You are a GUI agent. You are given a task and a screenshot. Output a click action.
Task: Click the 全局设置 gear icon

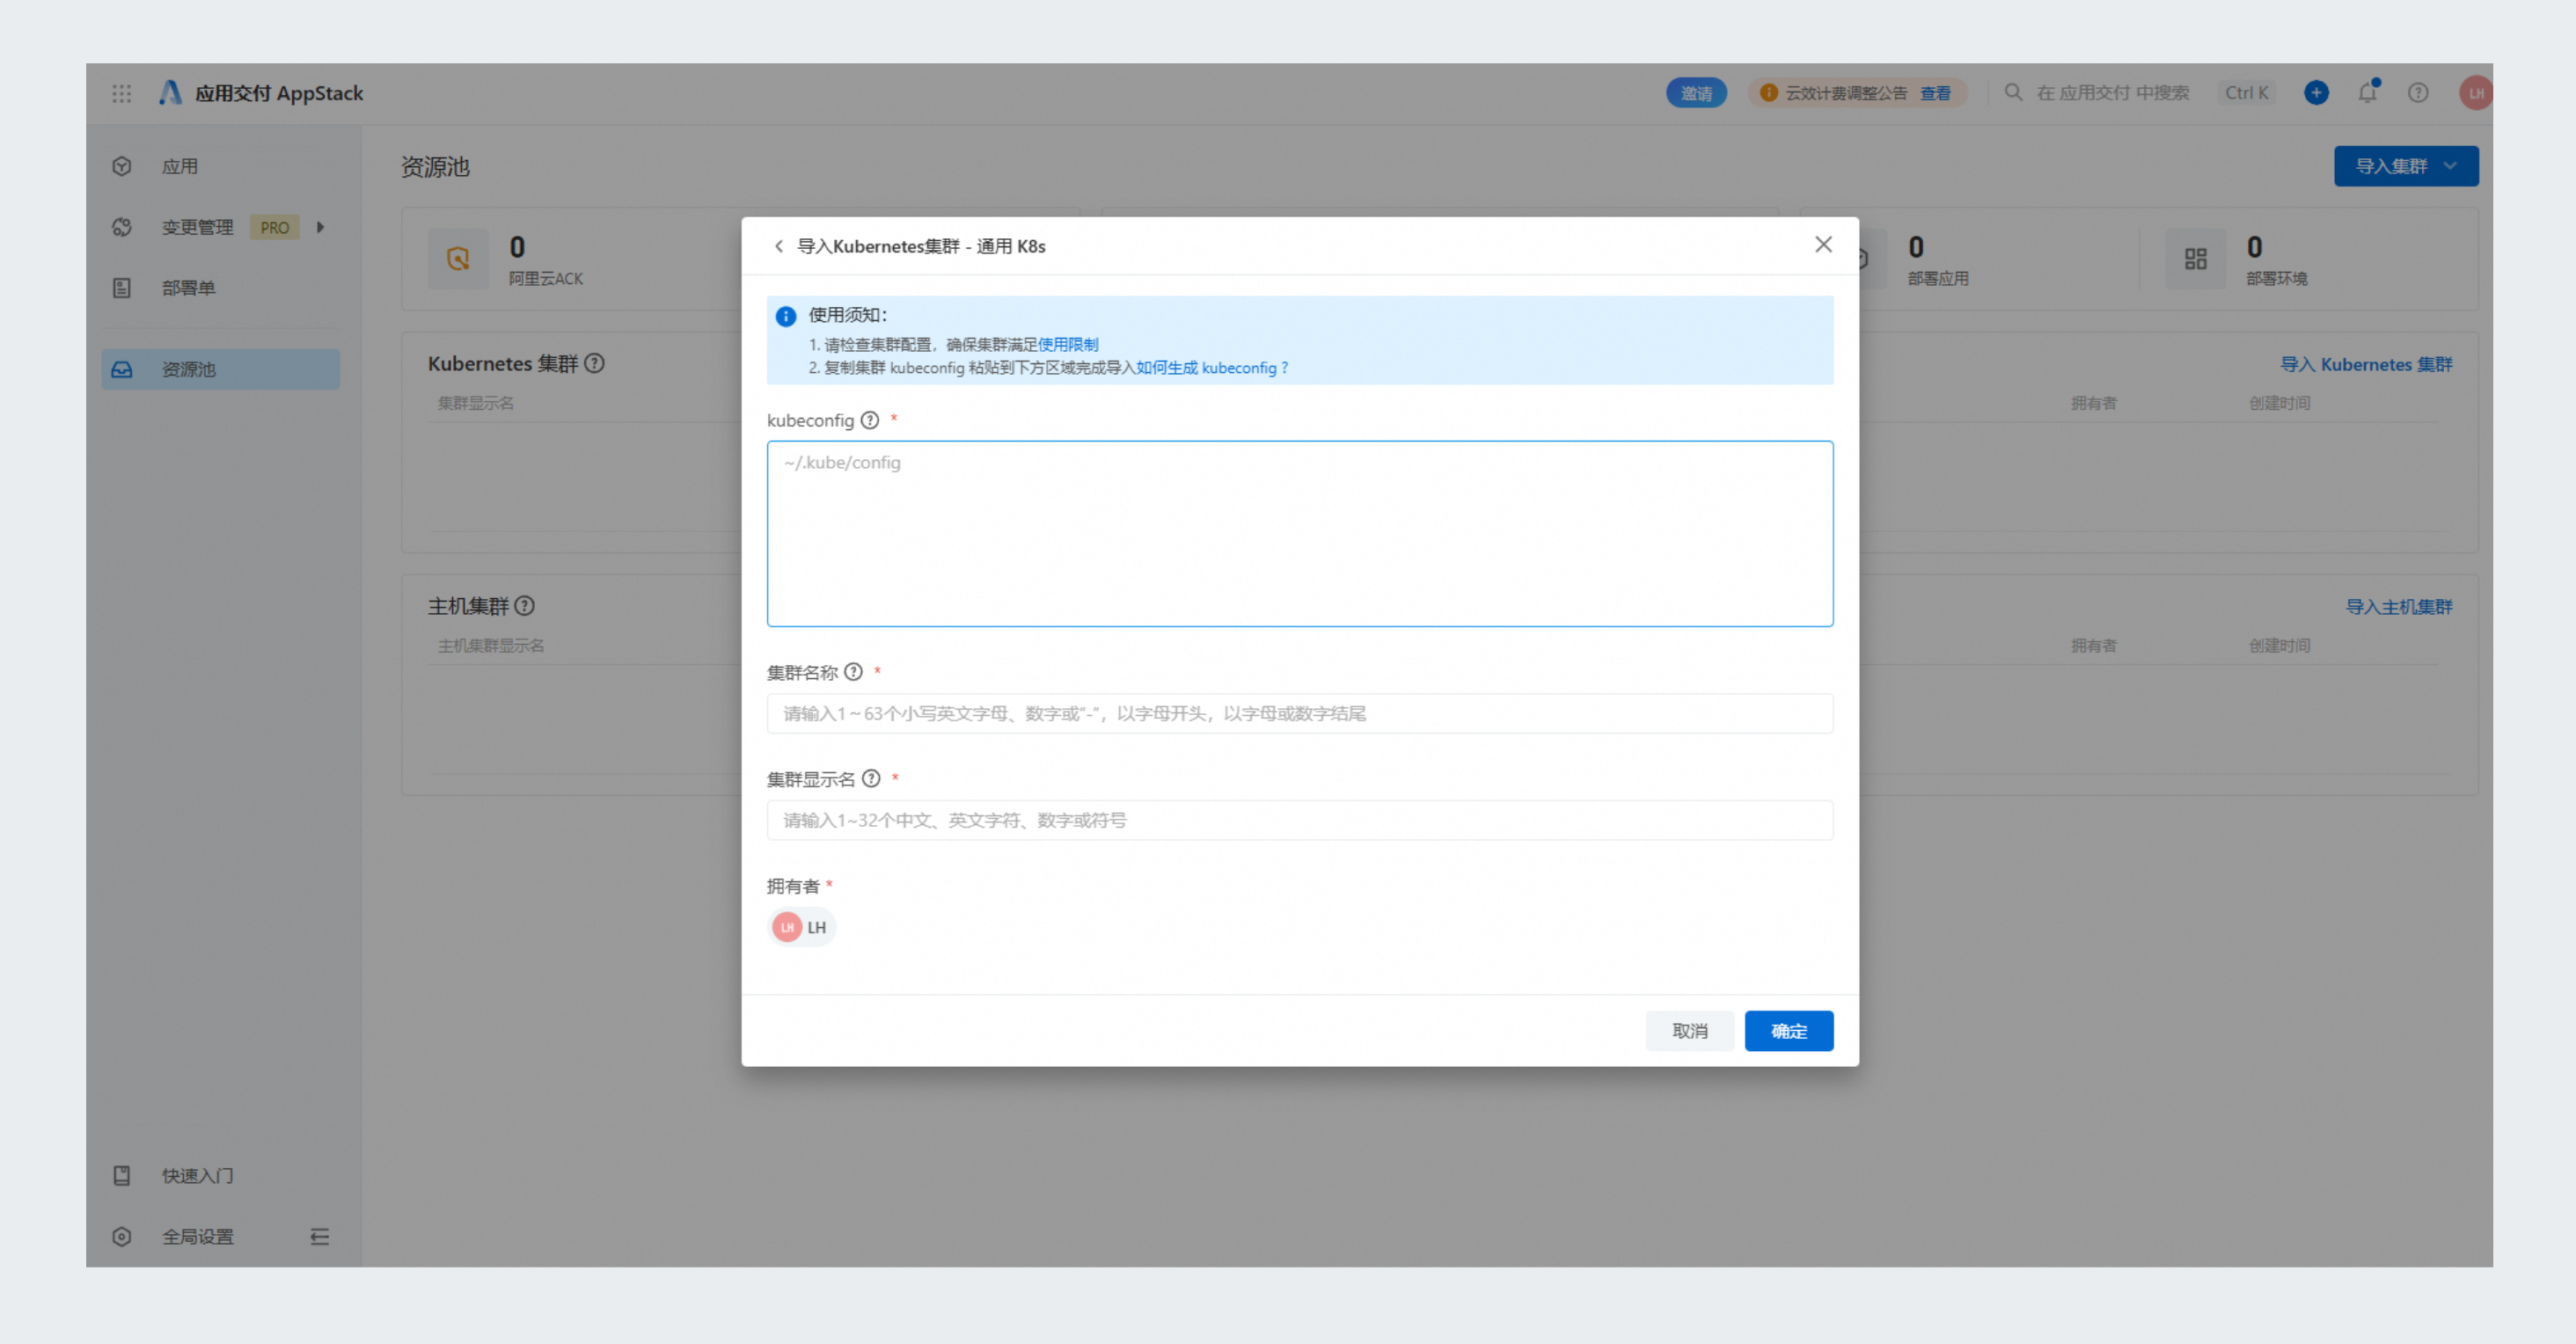tap(122, 1236)
